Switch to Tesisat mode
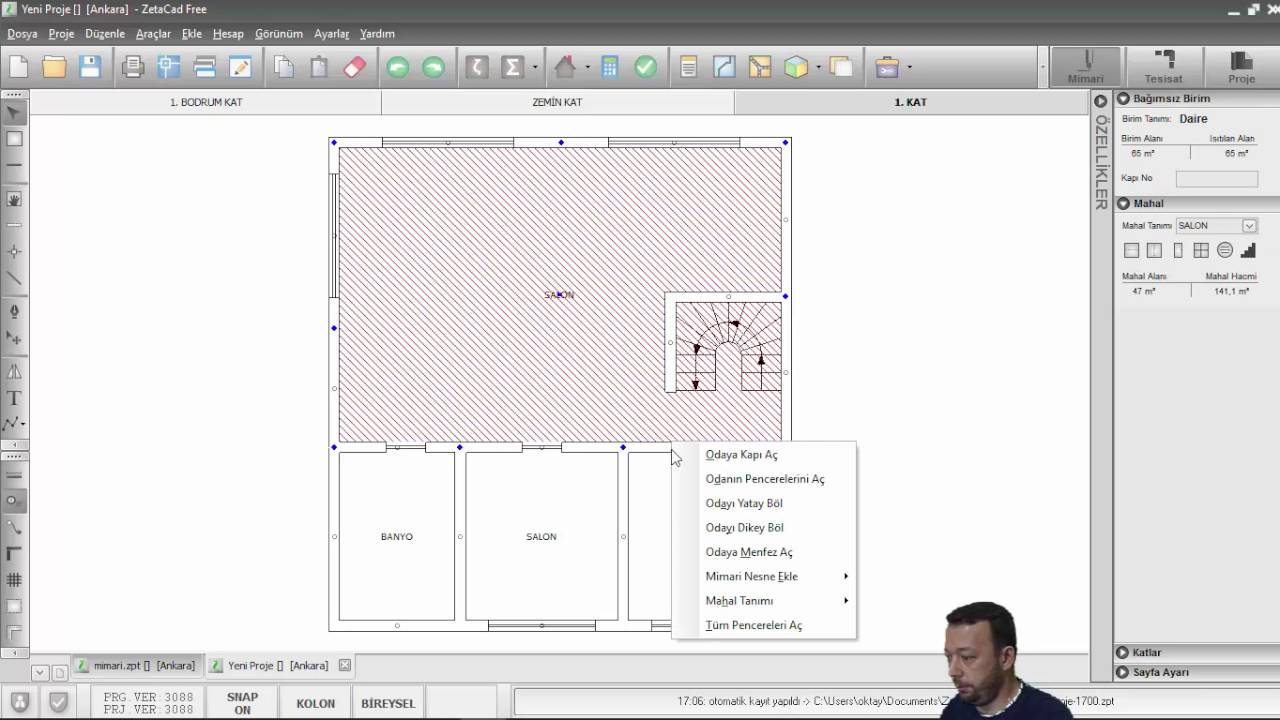 [1163, 67]
